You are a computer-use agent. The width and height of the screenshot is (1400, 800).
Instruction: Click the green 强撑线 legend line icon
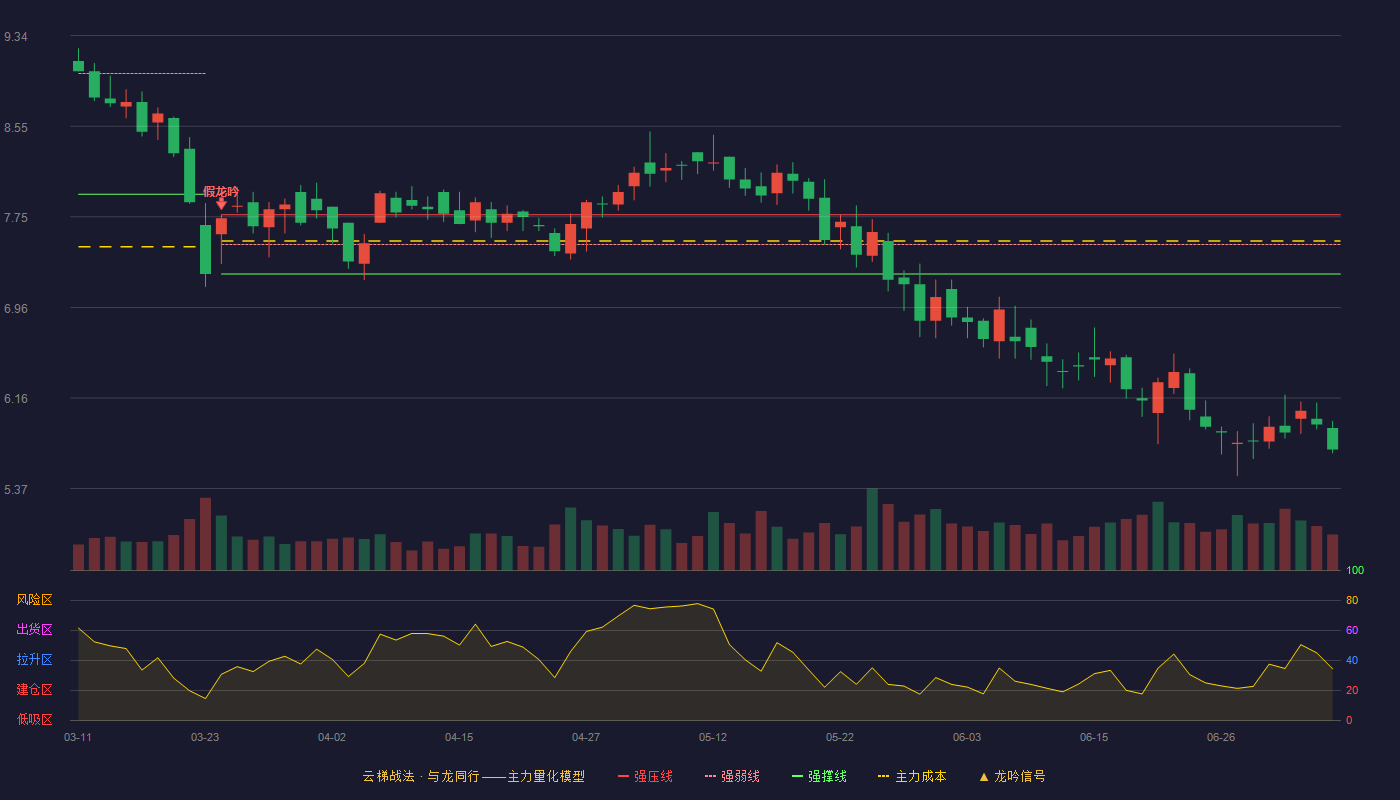point(798,777)
